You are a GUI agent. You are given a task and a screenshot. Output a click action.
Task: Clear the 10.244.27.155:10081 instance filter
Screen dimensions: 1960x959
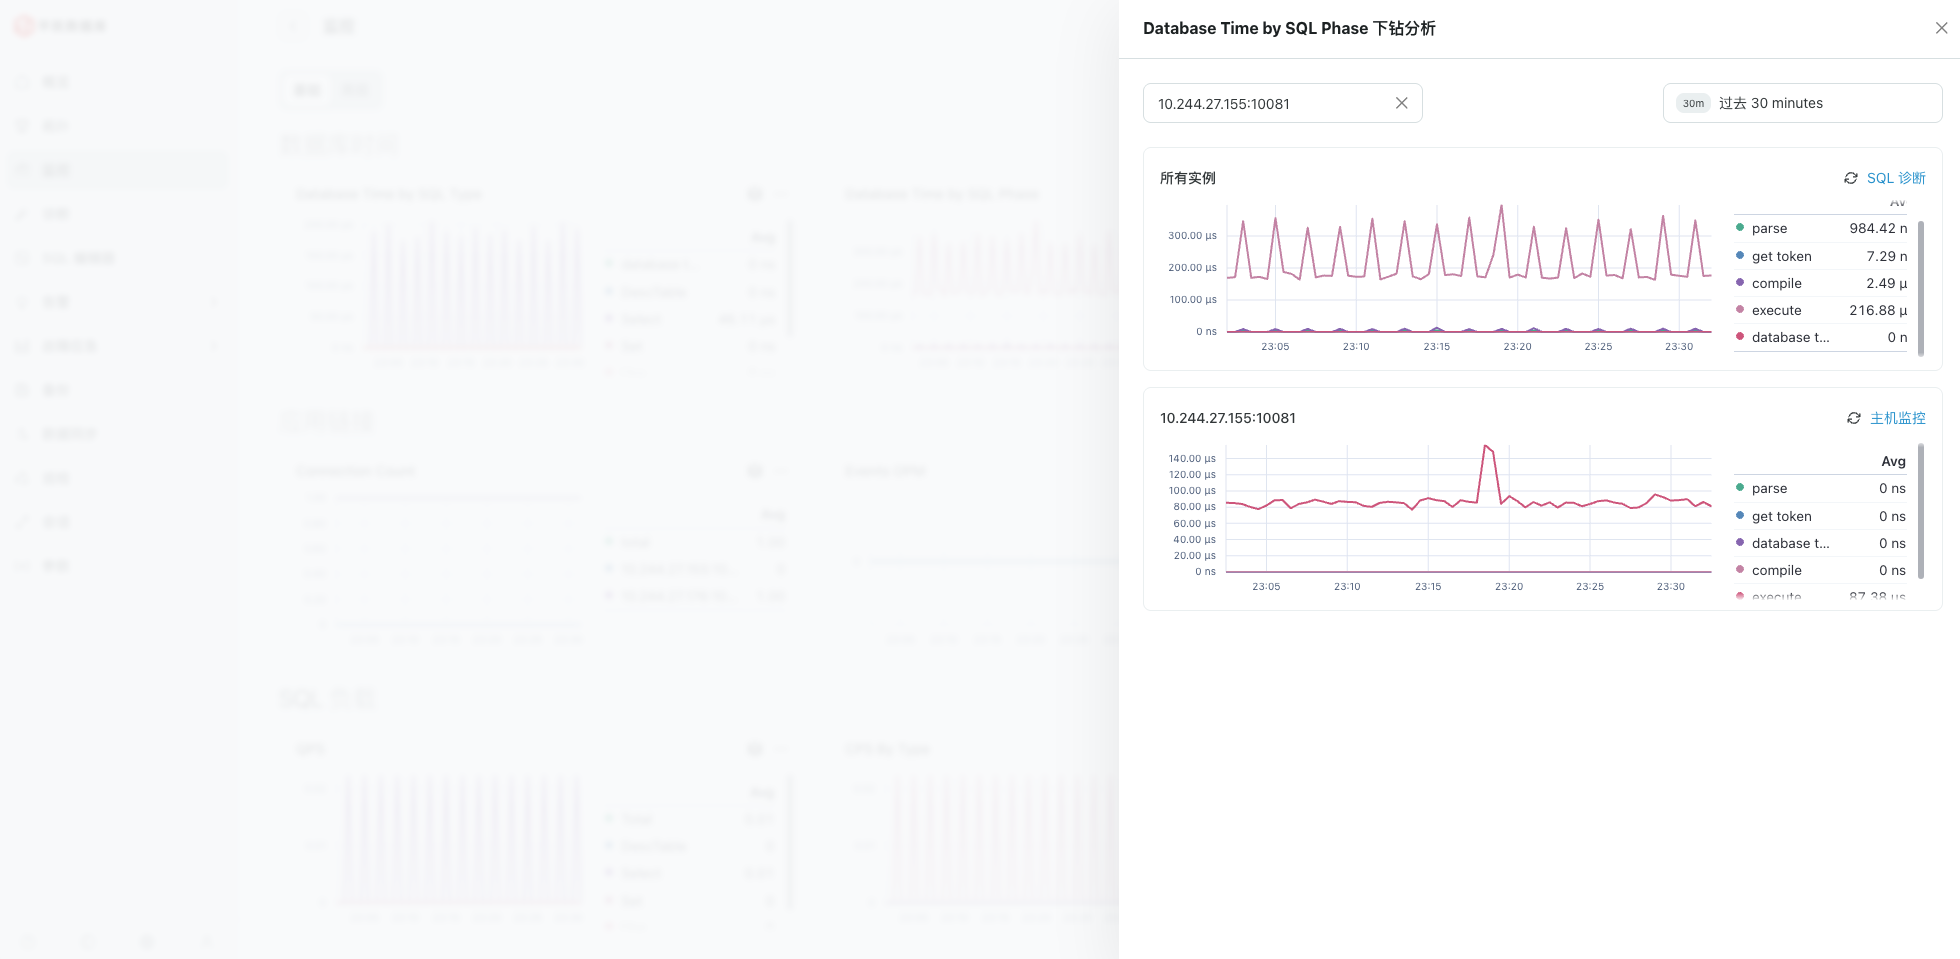click(x=1401, y=103)
